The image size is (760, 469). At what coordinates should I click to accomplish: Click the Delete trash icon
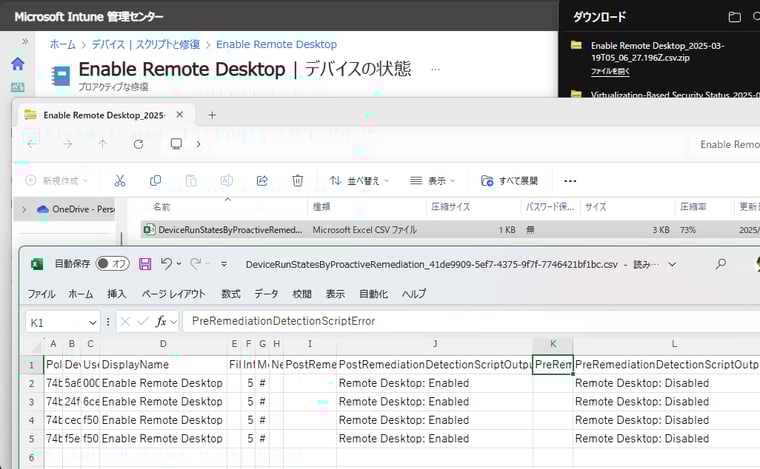pyautogui.click(x=298, y=181)
